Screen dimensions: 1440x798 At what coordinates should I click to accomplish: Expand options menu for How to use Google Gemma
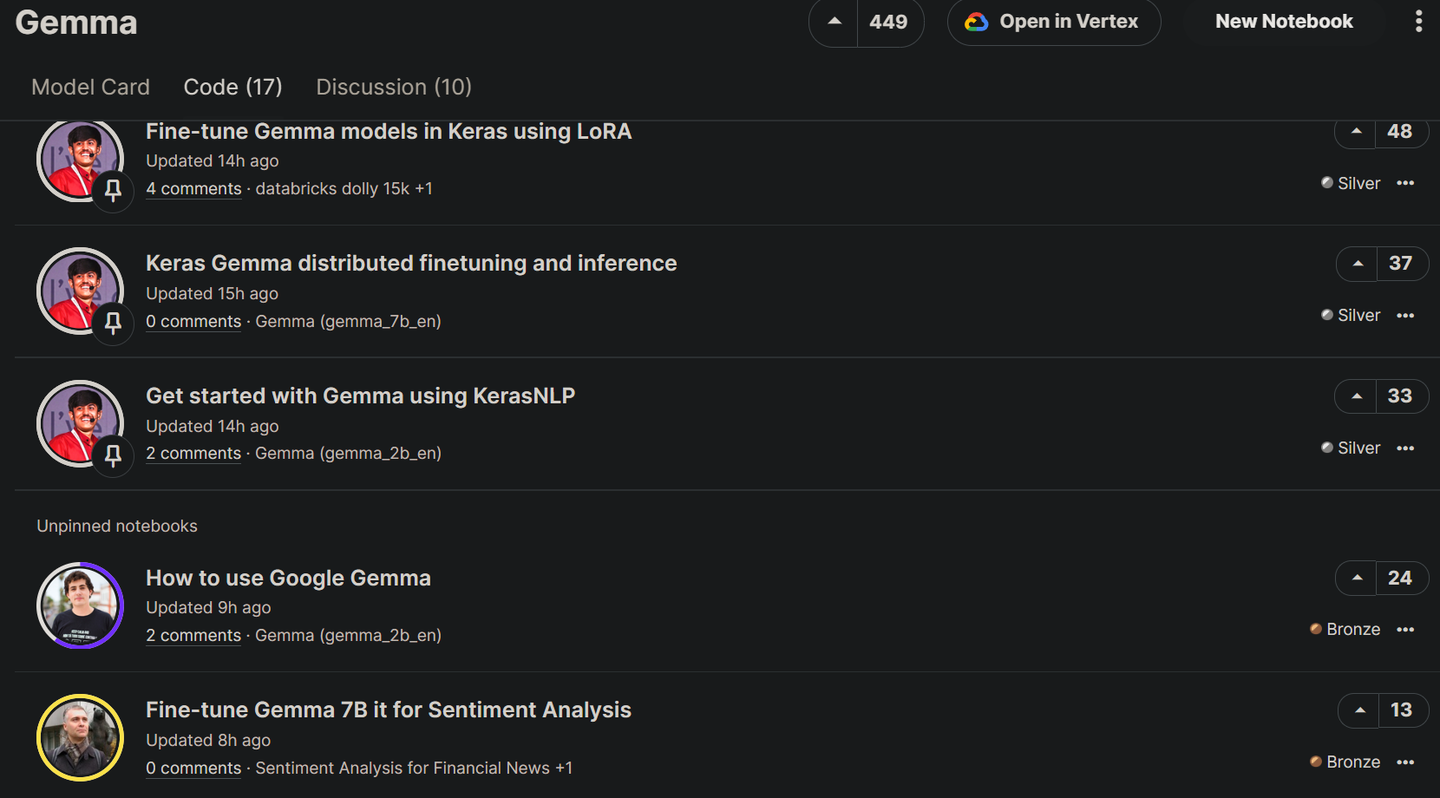1405,629
